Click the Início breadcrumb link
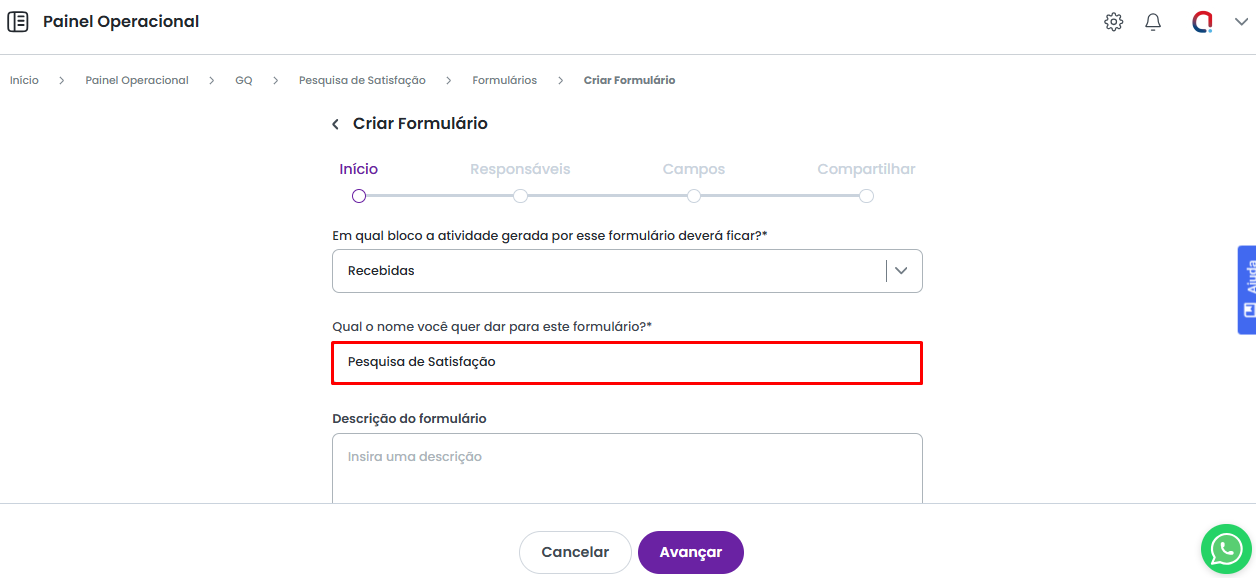The height and width of the screenshot is (578, 1256). tap(24, 80)
